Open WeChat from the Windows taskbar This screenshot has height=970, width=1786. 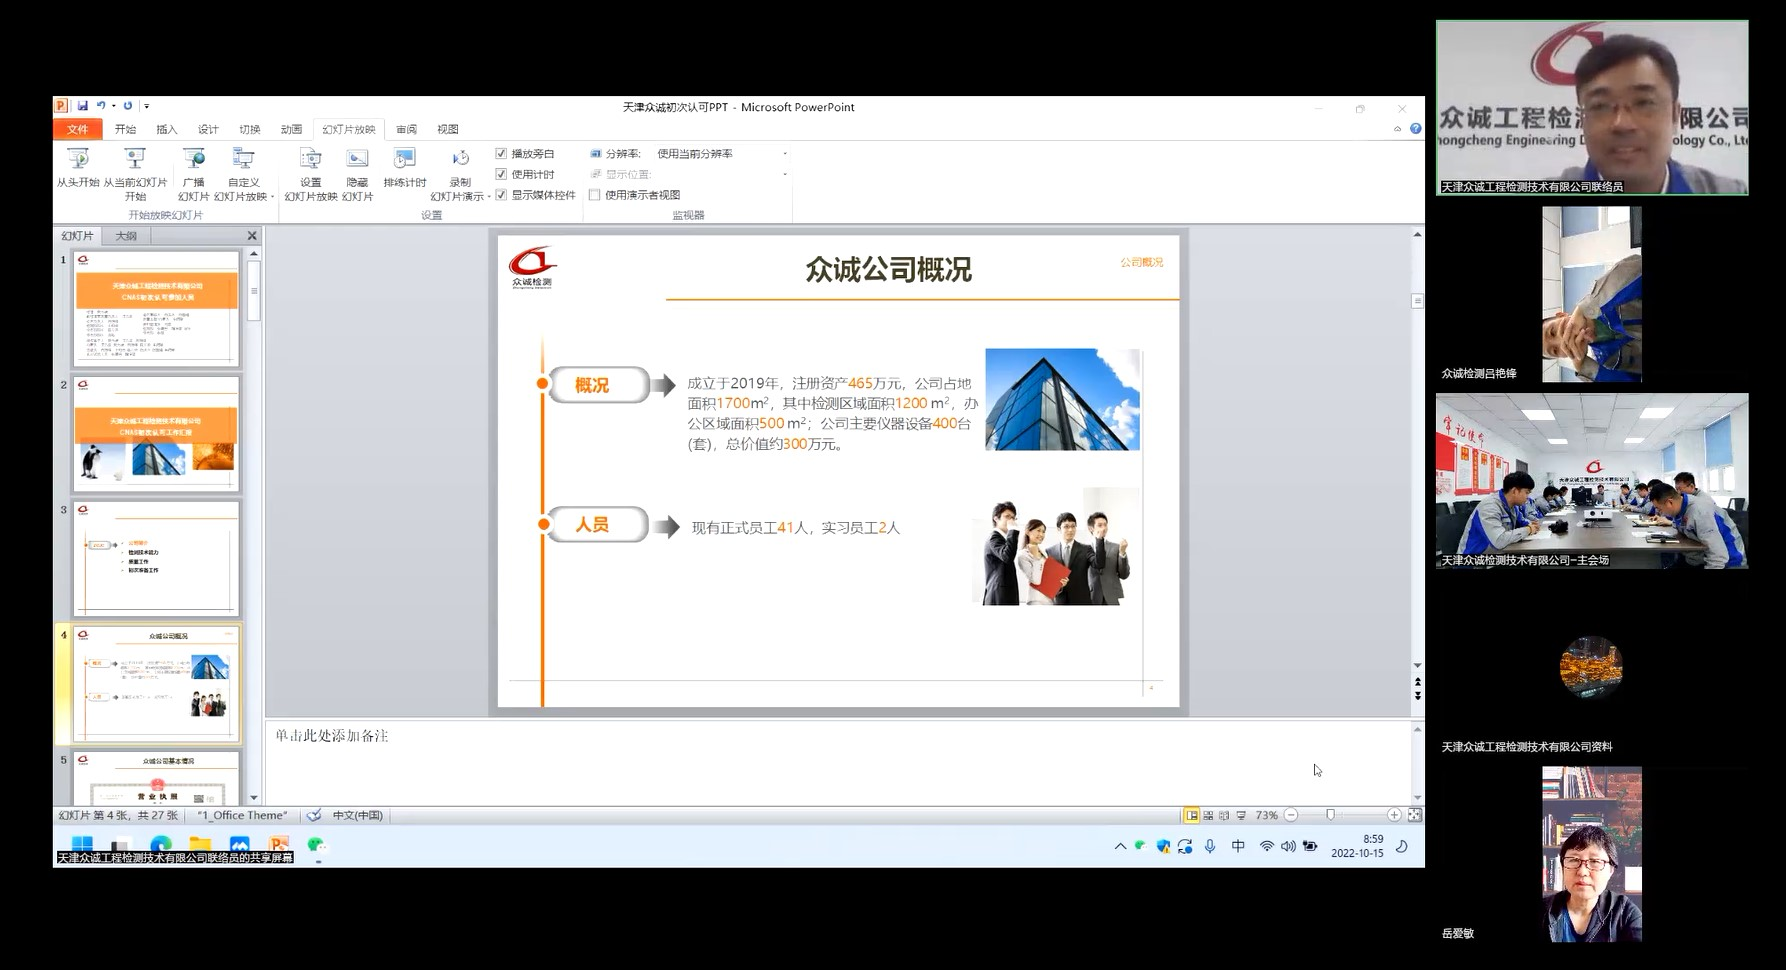point(317,846)
